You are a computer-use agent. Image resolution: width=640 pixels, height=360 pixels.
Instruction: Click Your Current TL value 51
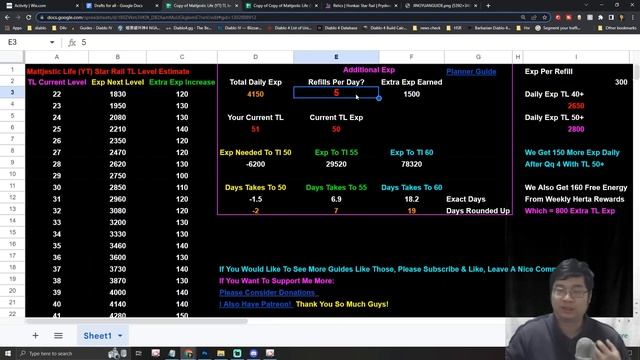pos(256,129)
